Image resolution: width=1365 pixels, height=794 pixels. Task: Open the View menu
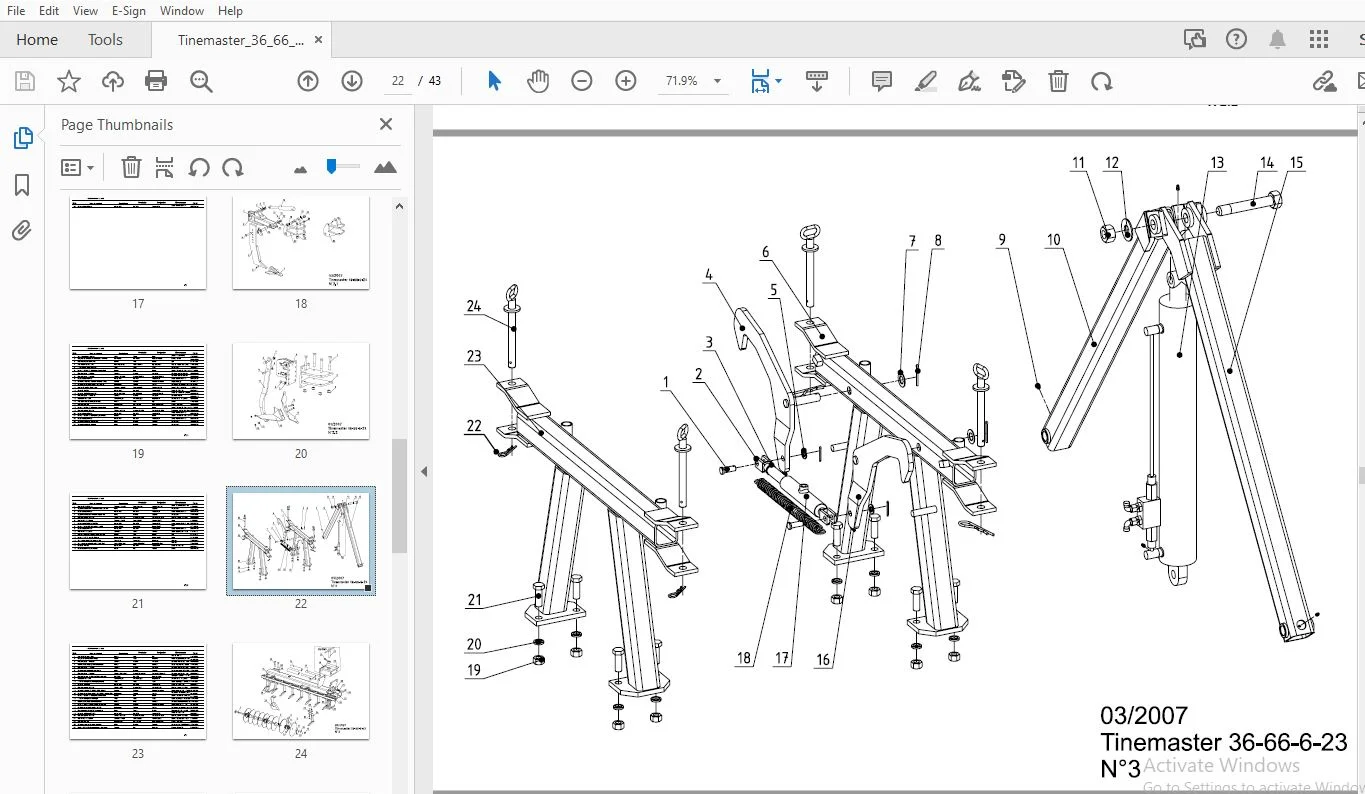pos(86,10)
